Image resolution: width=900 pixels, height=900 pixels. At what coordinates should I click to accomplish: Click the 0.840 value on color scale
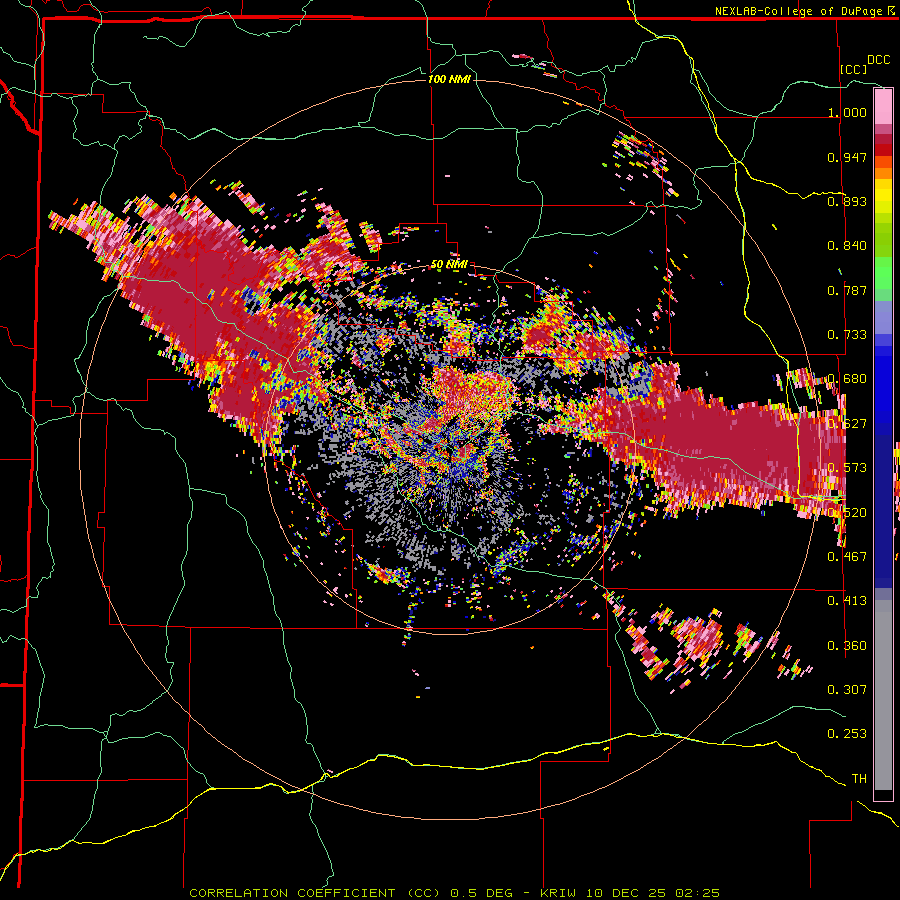pyautogui.click(x=847, y=246)
